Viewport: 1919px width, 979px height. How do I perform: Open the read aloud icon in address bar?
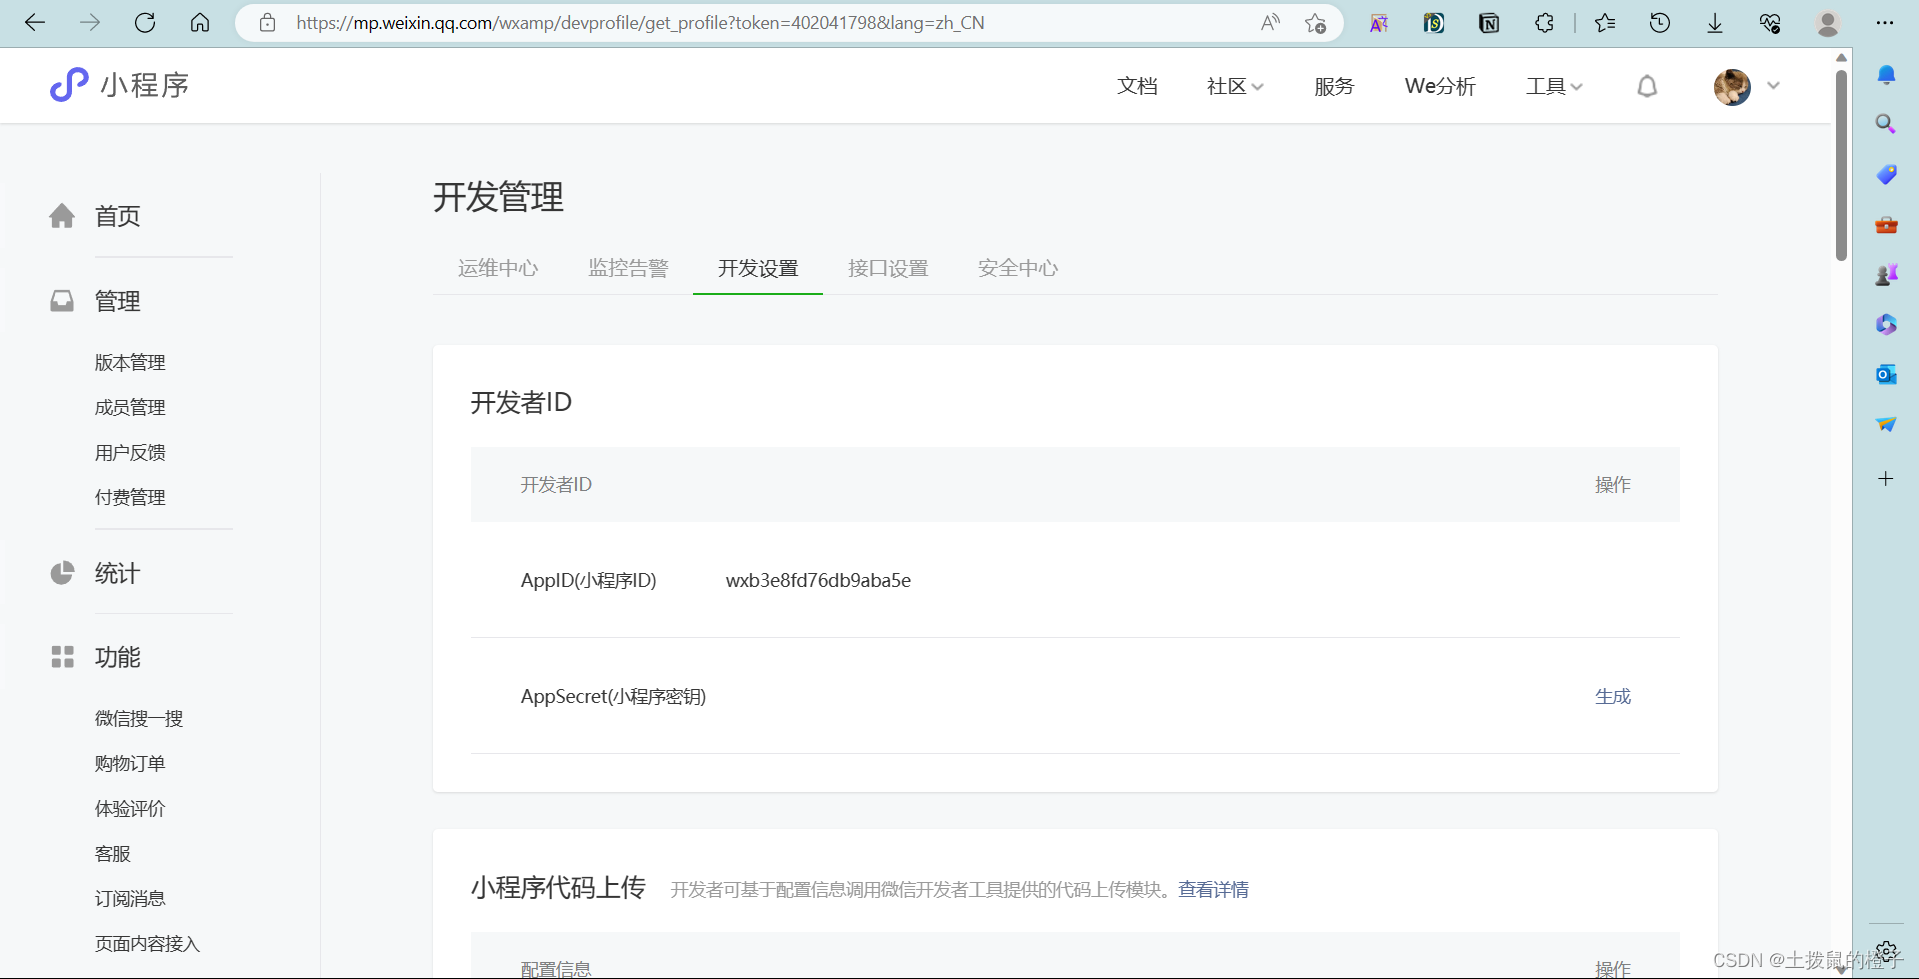1270,22
